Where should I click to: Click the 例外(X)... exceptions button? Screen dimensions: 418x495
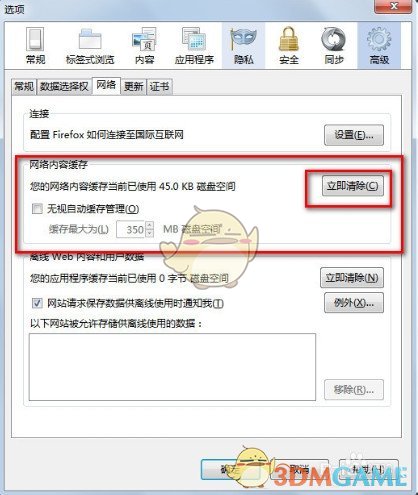coord(354,303)
